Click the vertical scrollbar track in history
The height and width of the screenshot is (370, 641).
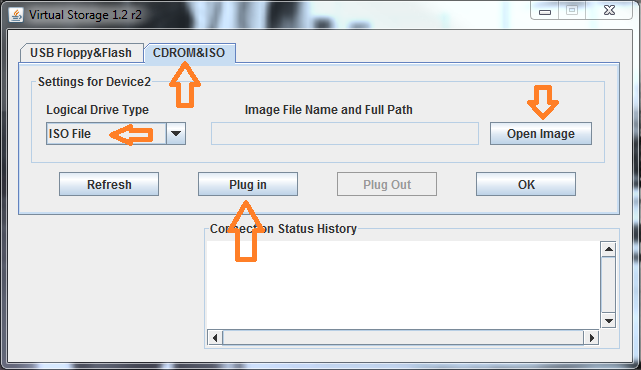(608, 285)
